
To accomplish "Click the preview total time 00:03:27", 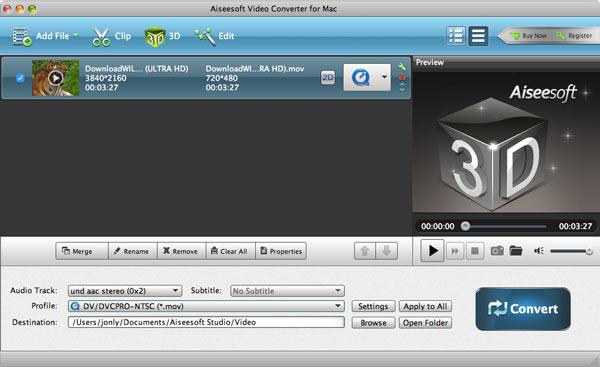I will [575, 226].
